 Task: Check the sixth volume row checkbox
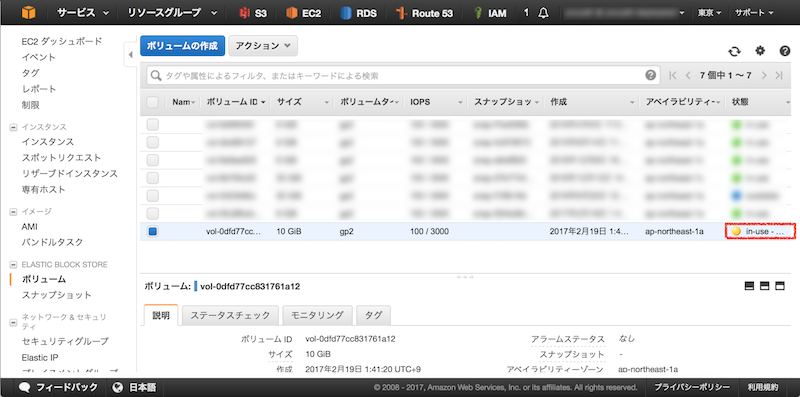point(153,213)
